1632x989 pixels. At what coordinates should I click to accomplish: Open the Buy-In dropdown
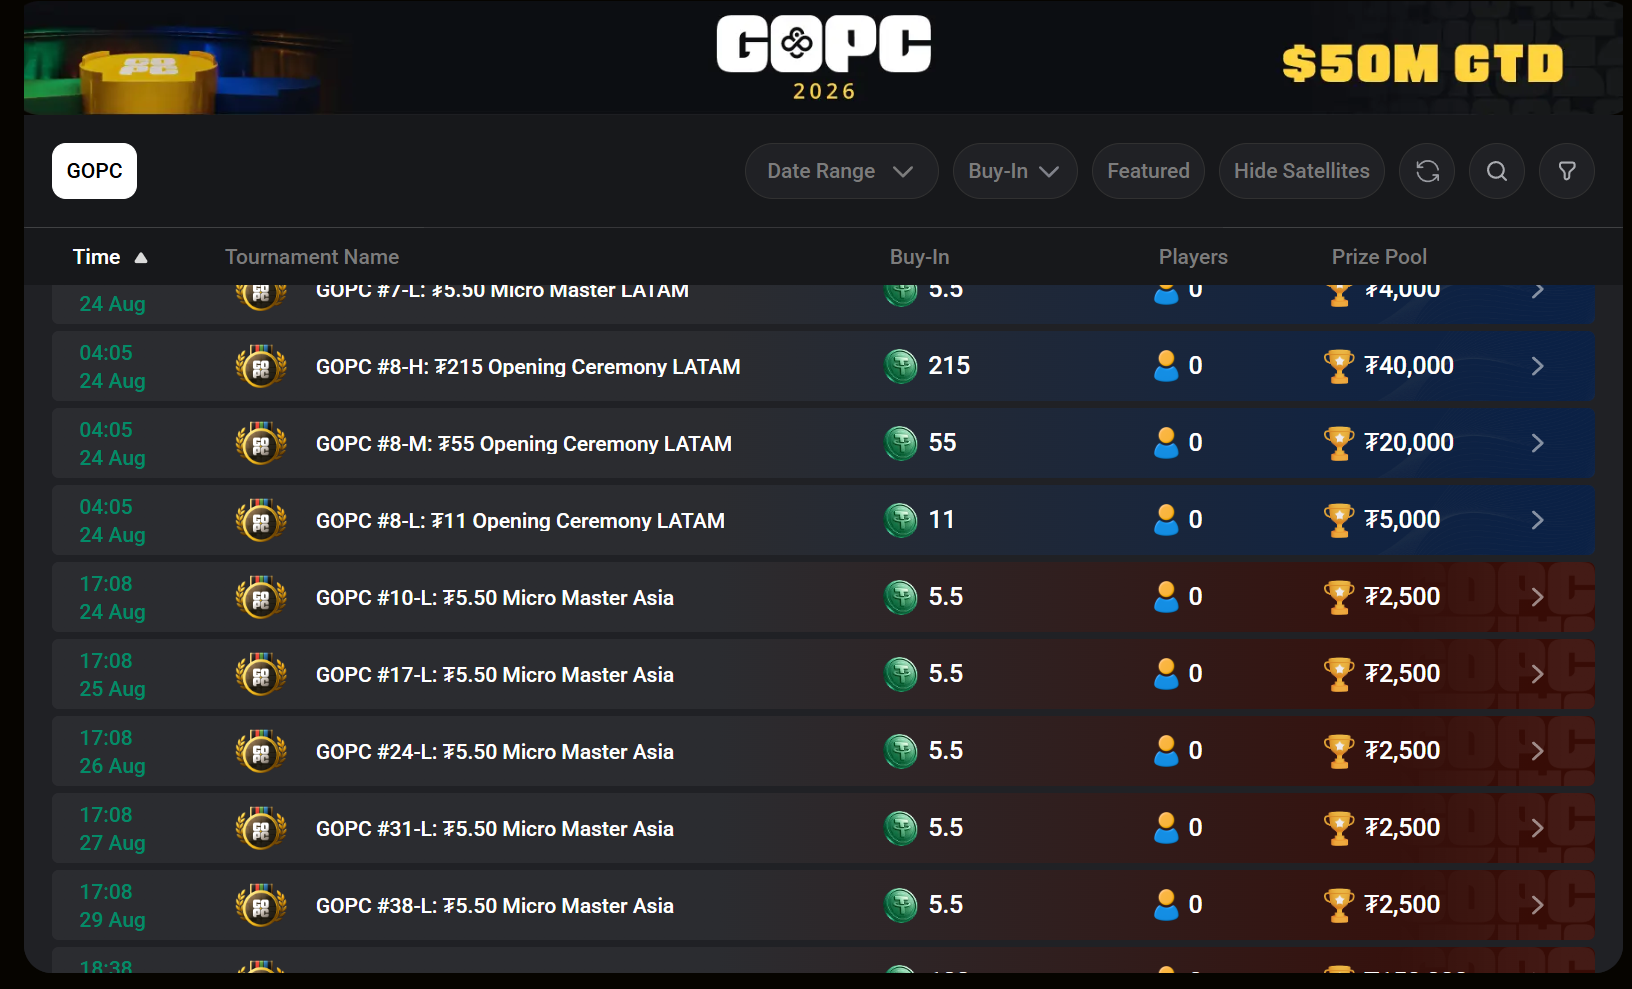[x=1014, y=171]
